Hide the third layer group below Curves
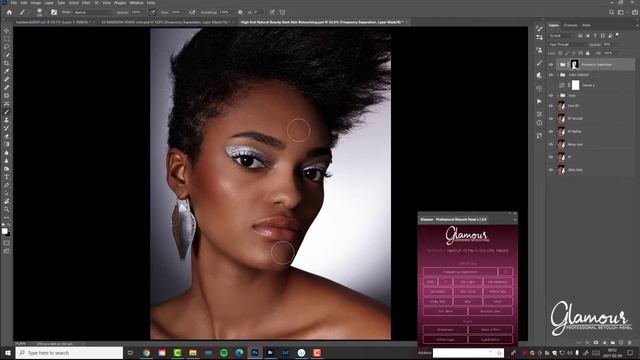The height and width of the screenshot is (360, 640). tap(551, 96)
